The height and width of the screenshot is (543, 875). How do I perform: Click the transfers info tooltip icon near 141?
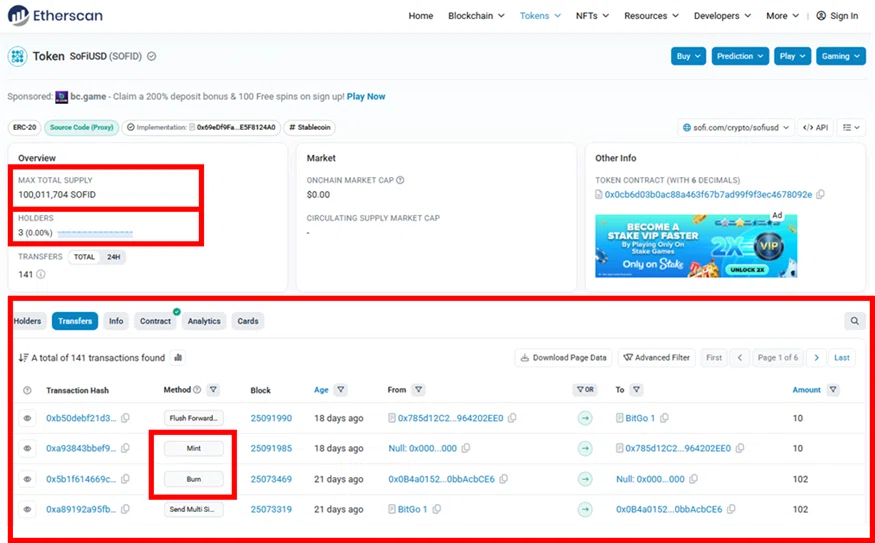[x=41, y=275]
